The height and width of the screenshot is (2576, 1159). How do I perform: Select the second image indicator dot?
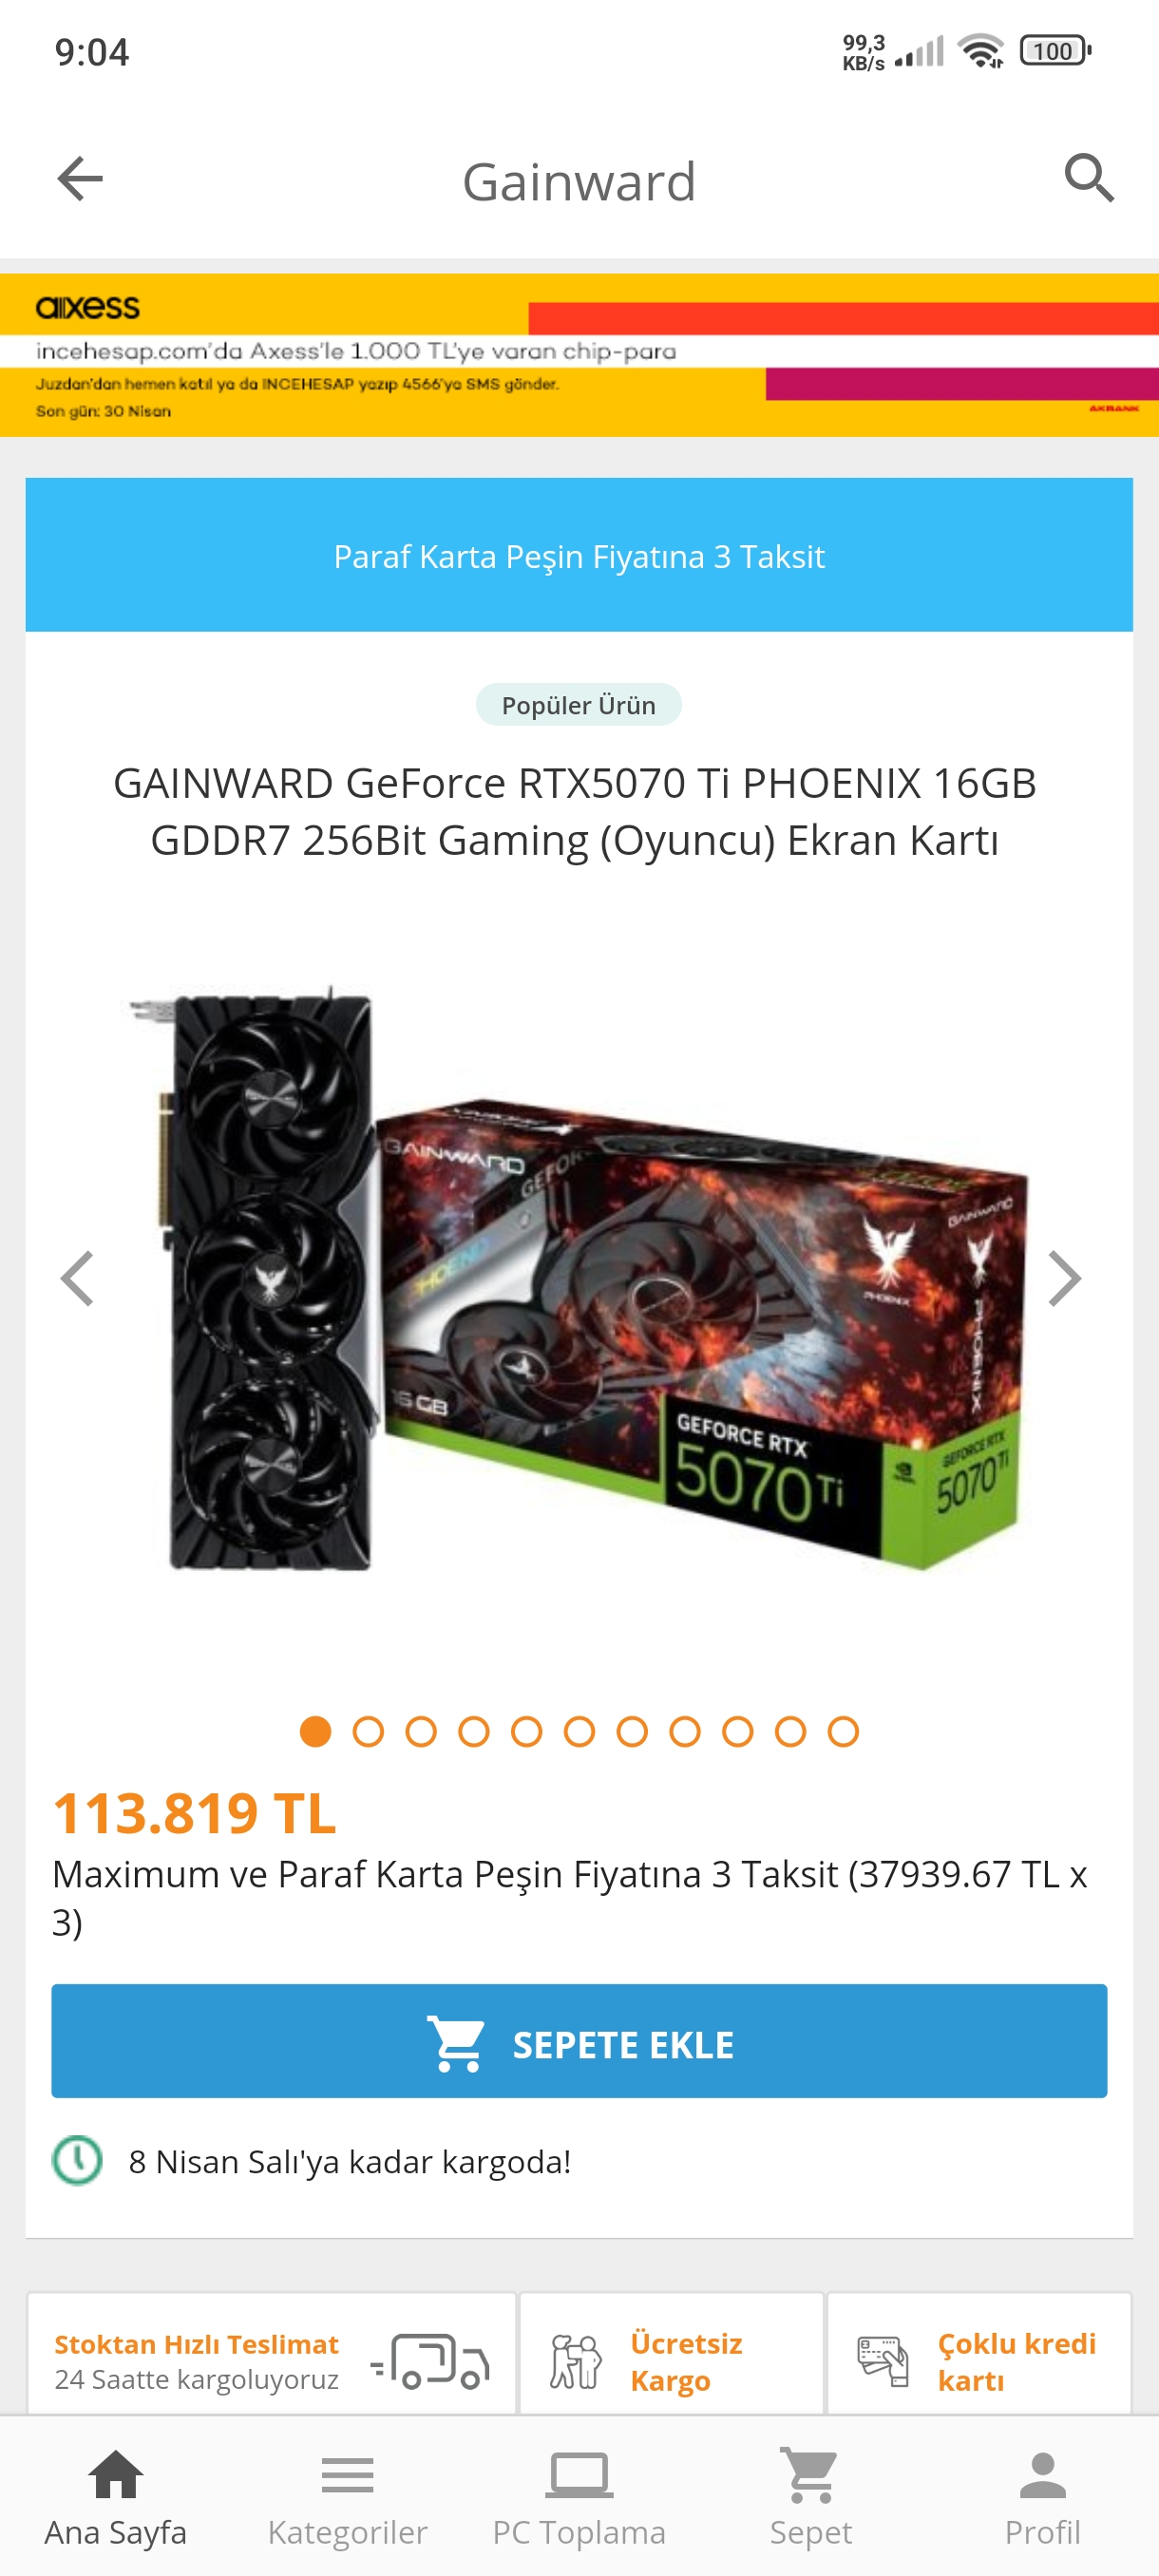click(x=368, y=1731)
